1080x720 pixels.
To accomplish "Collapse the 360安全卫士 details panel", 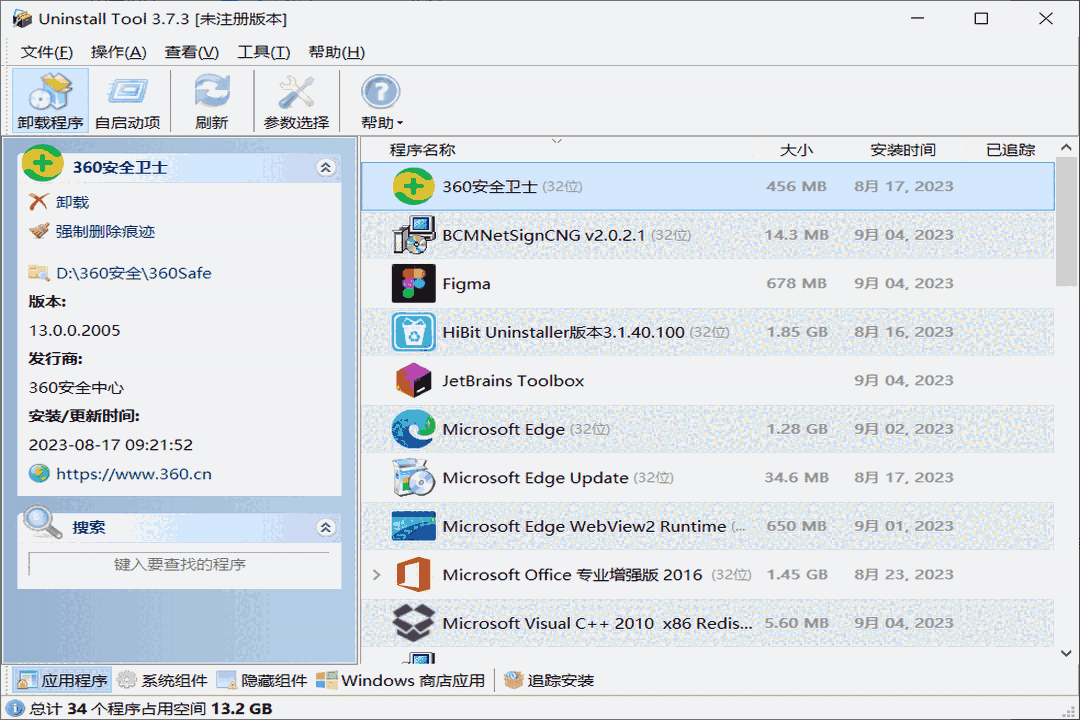I will 326,167.
